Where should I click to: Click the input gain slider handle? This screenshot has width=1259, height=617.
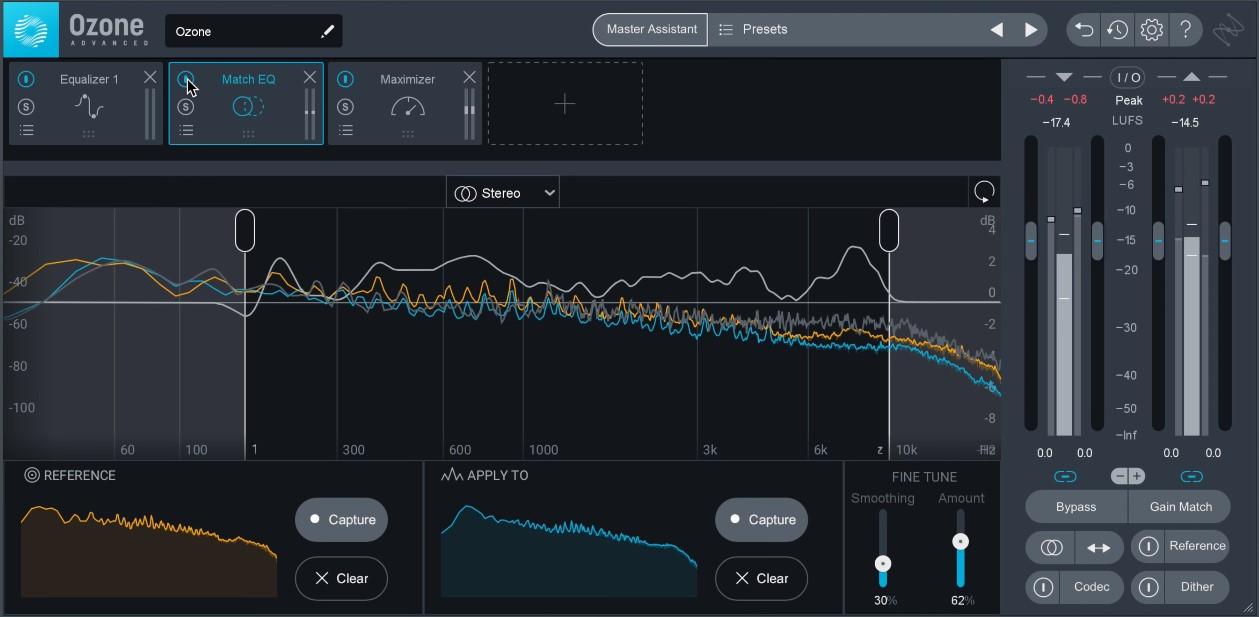[1031, 241]
